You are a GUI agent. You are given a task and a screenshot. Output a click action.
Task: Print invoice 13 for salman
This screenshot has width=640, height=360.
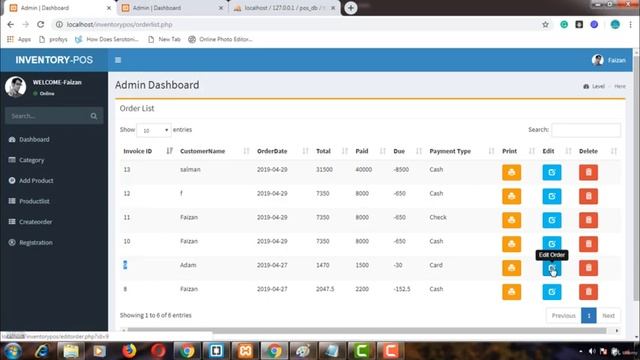511,172
